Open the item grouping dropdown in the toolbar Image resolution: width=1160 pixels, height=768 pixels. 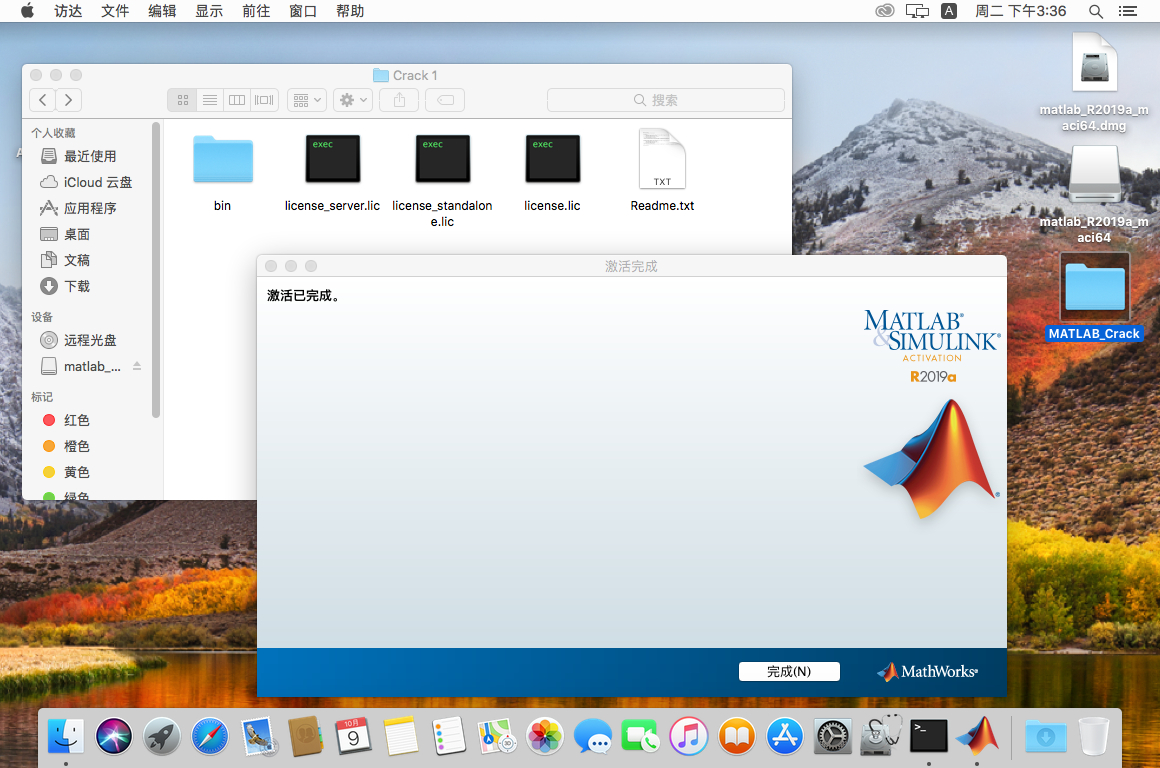tap(306, 99)
